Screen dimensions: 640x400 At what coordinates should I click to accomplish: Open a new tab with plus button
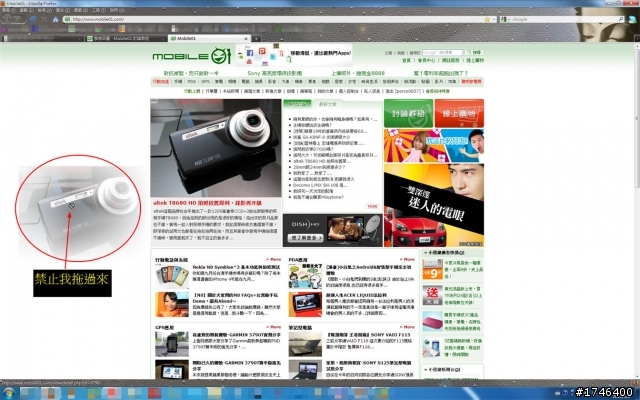(x=256, y=38)
